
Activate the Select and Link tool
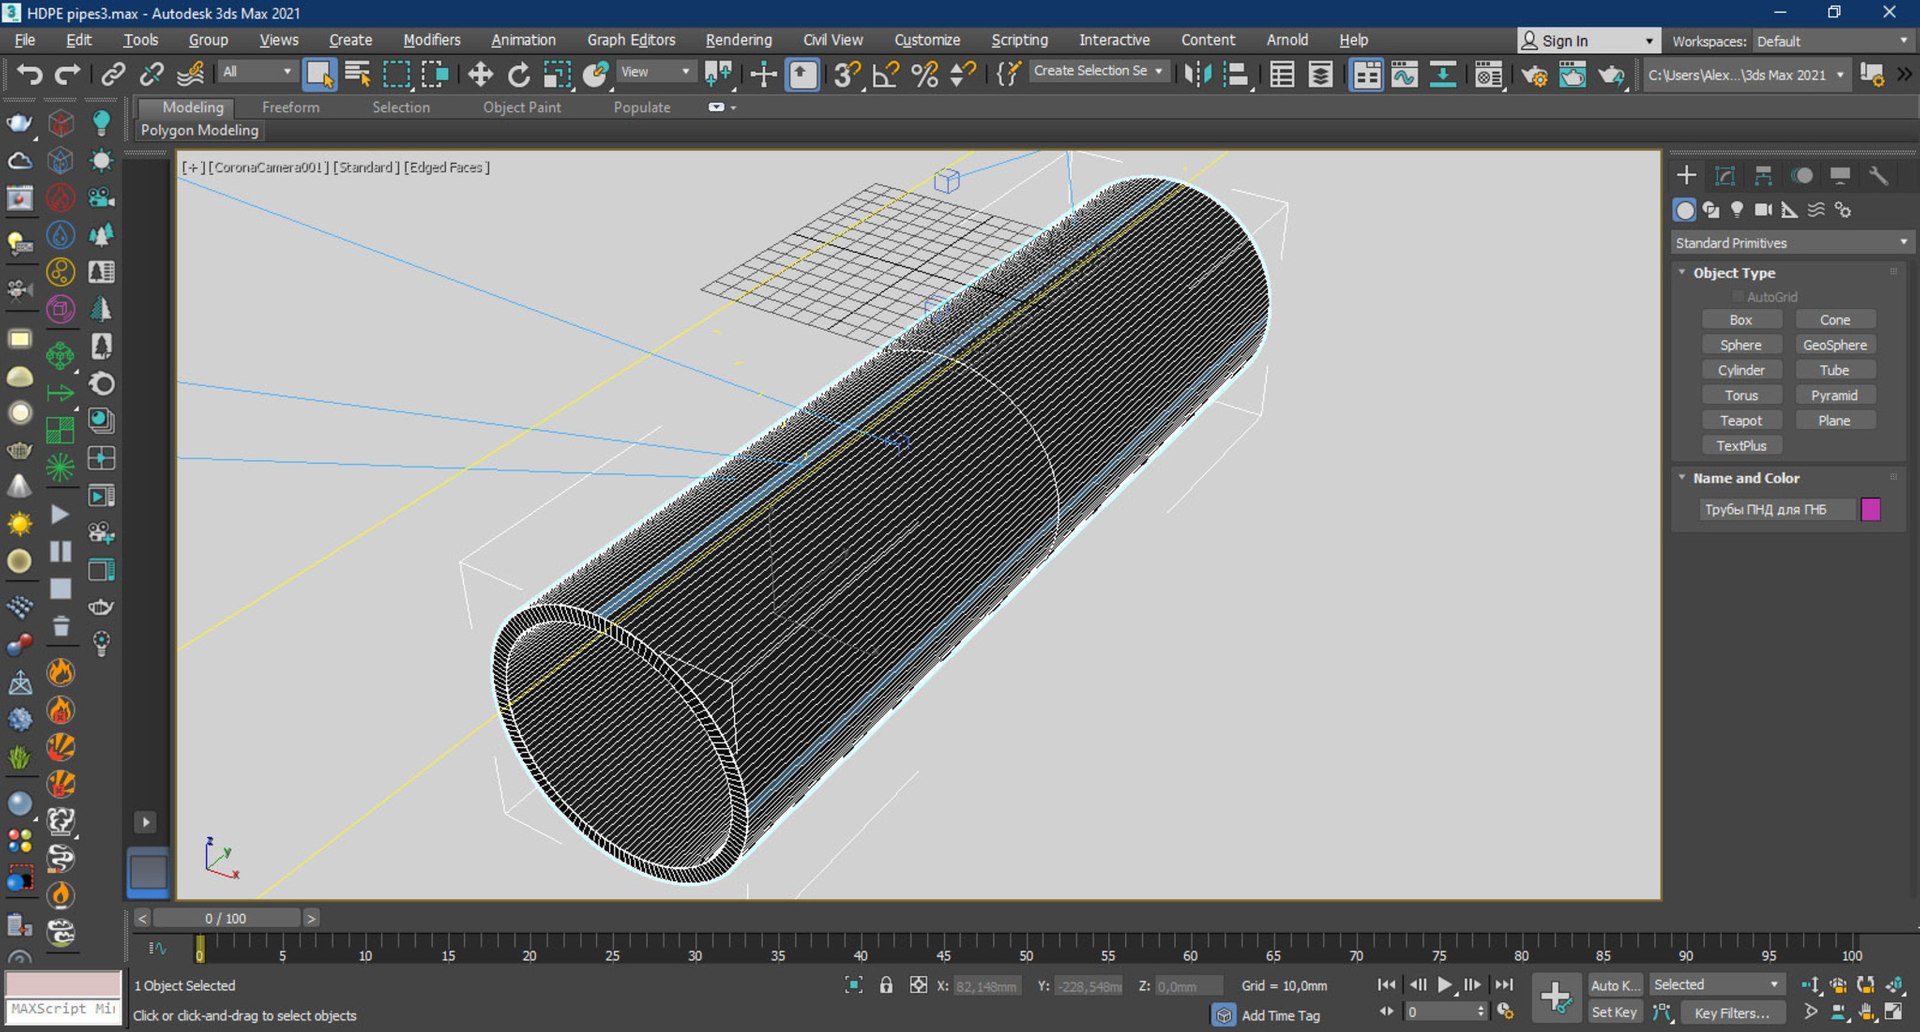113,75
